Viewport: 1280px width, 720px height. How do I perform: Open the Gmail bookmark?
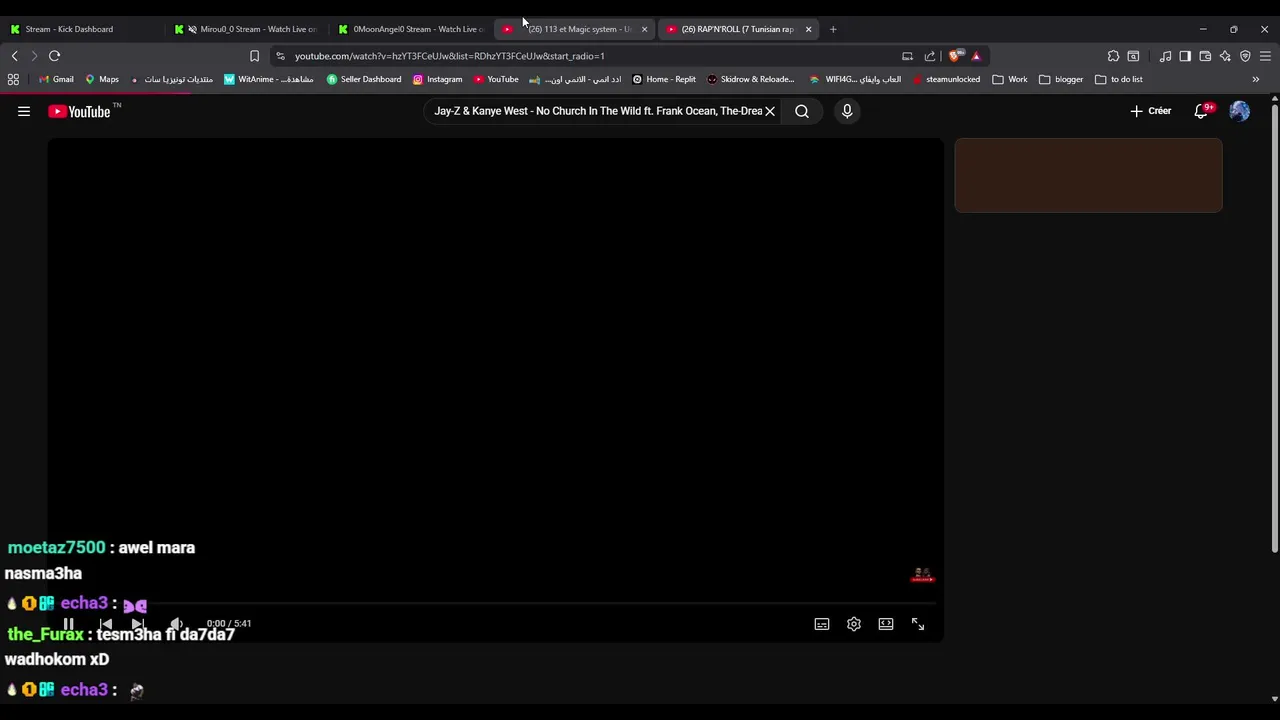coord(56,79)
